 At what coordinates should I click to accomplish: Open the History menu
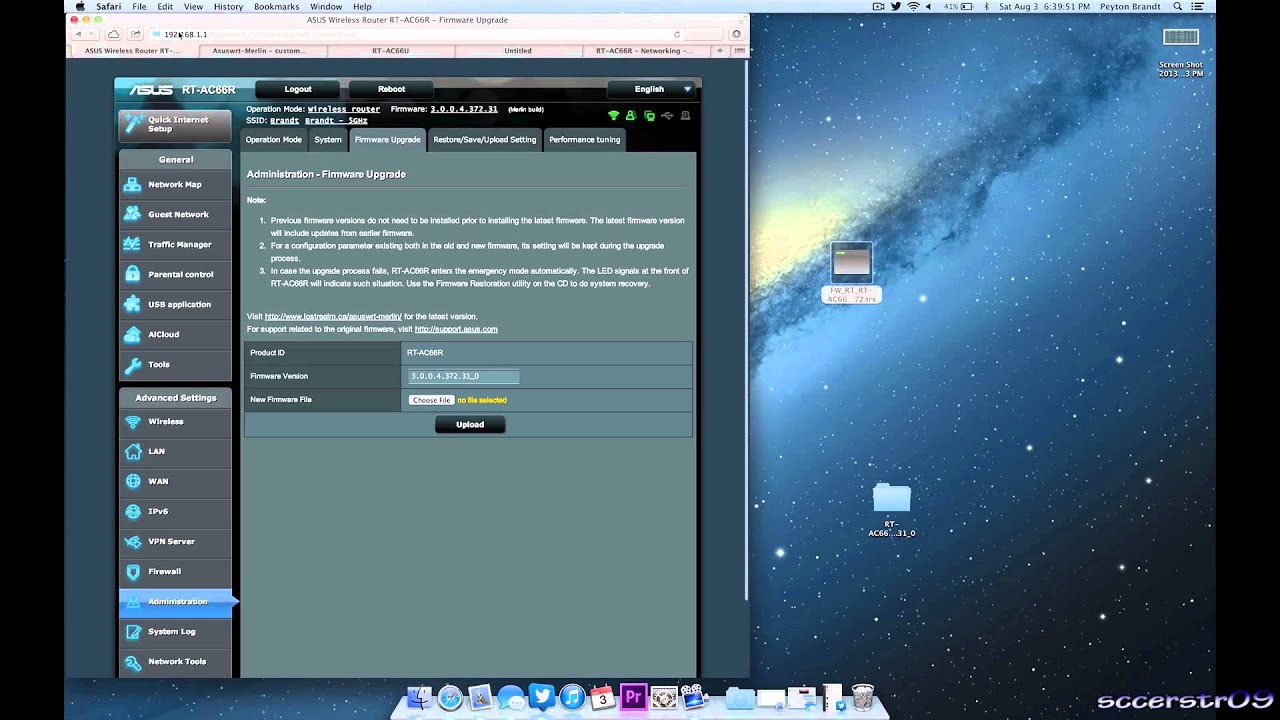pos(228,6)
